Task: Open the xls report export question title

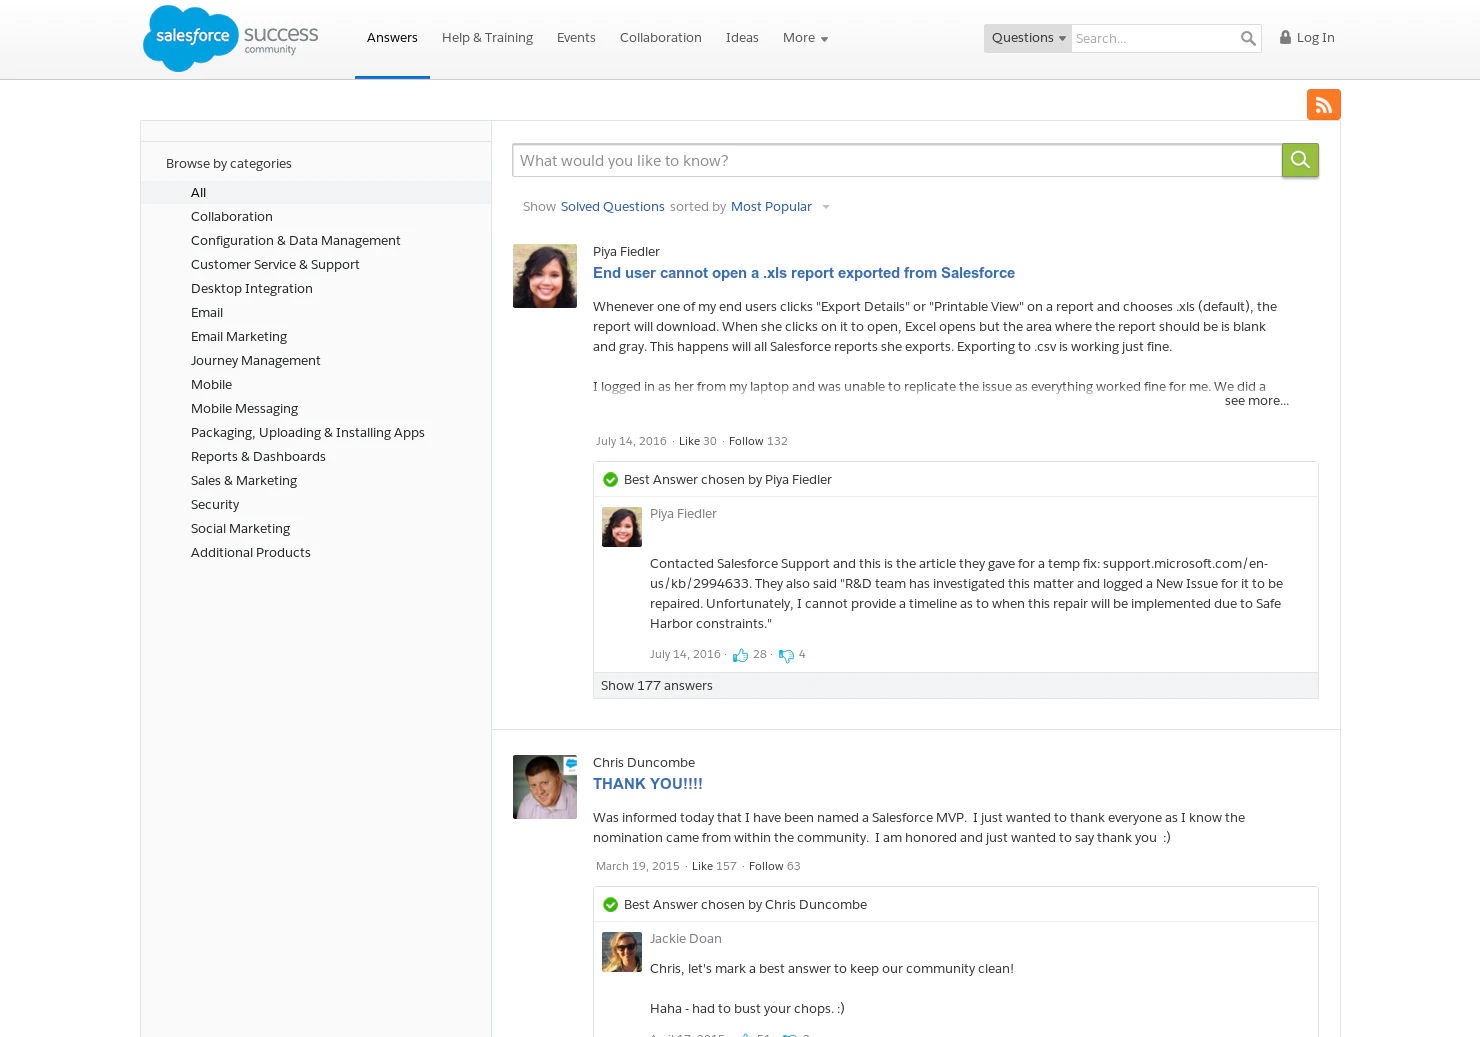Action: (804, 273)
